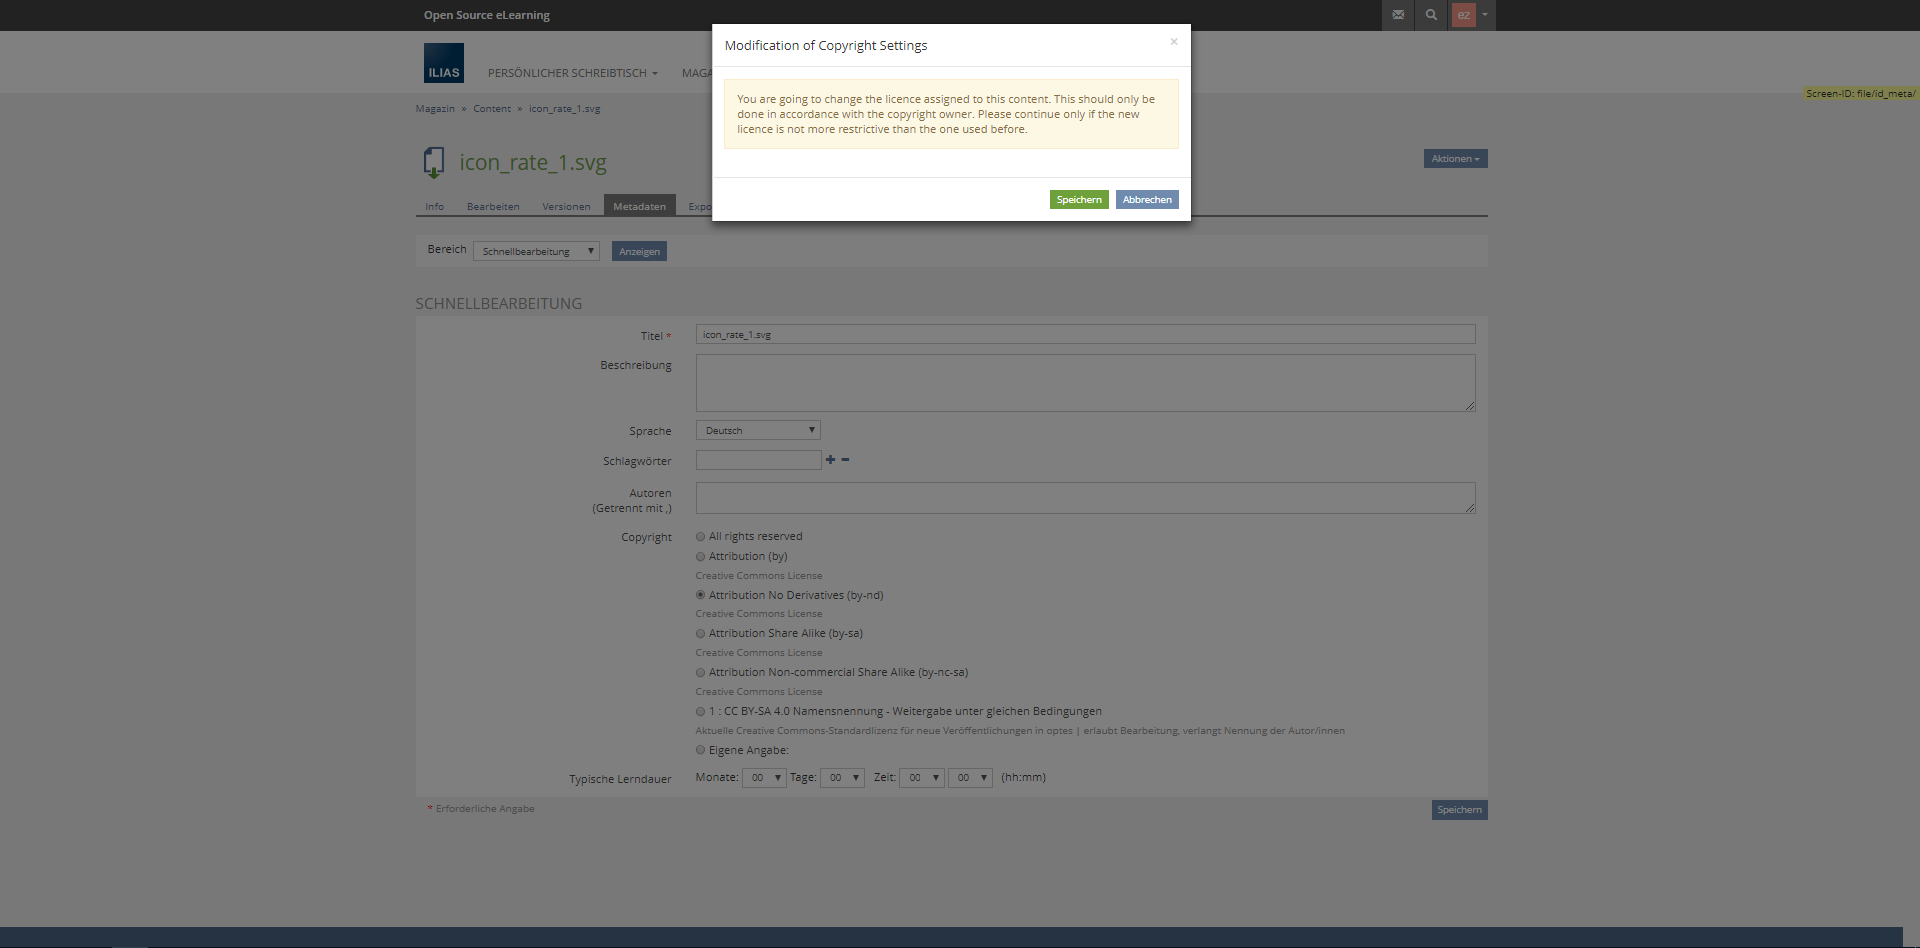
Task: Open the Monate duration dropdown
Action: coord(764,778)
